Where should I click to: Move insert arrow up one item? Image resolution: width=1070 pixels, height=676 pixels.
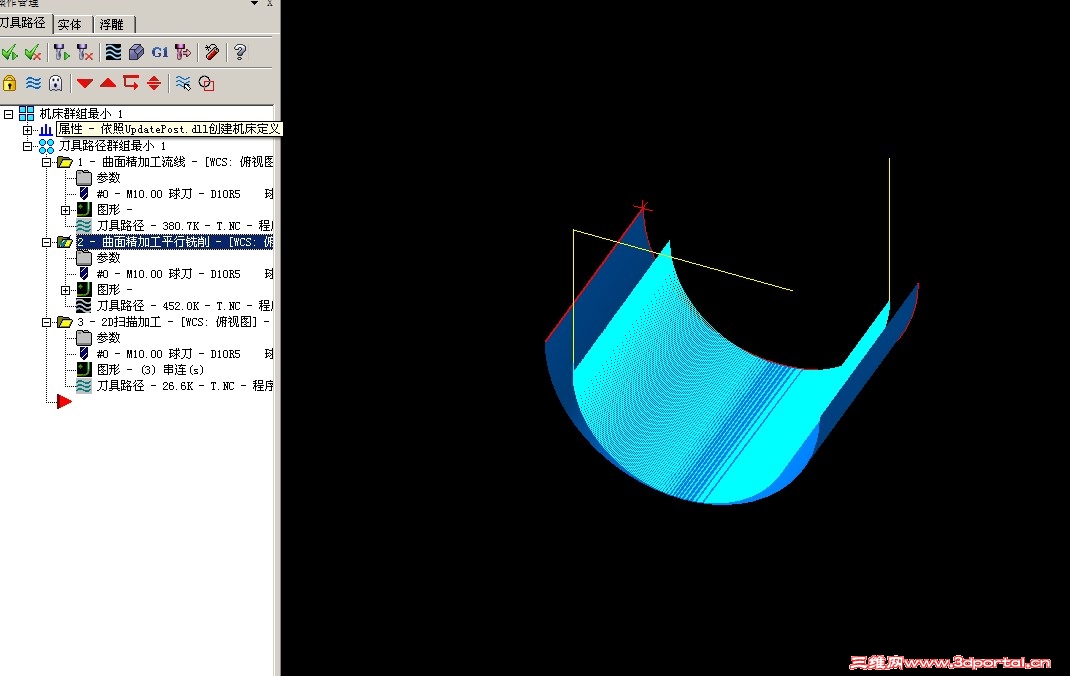tap(108, 83)
